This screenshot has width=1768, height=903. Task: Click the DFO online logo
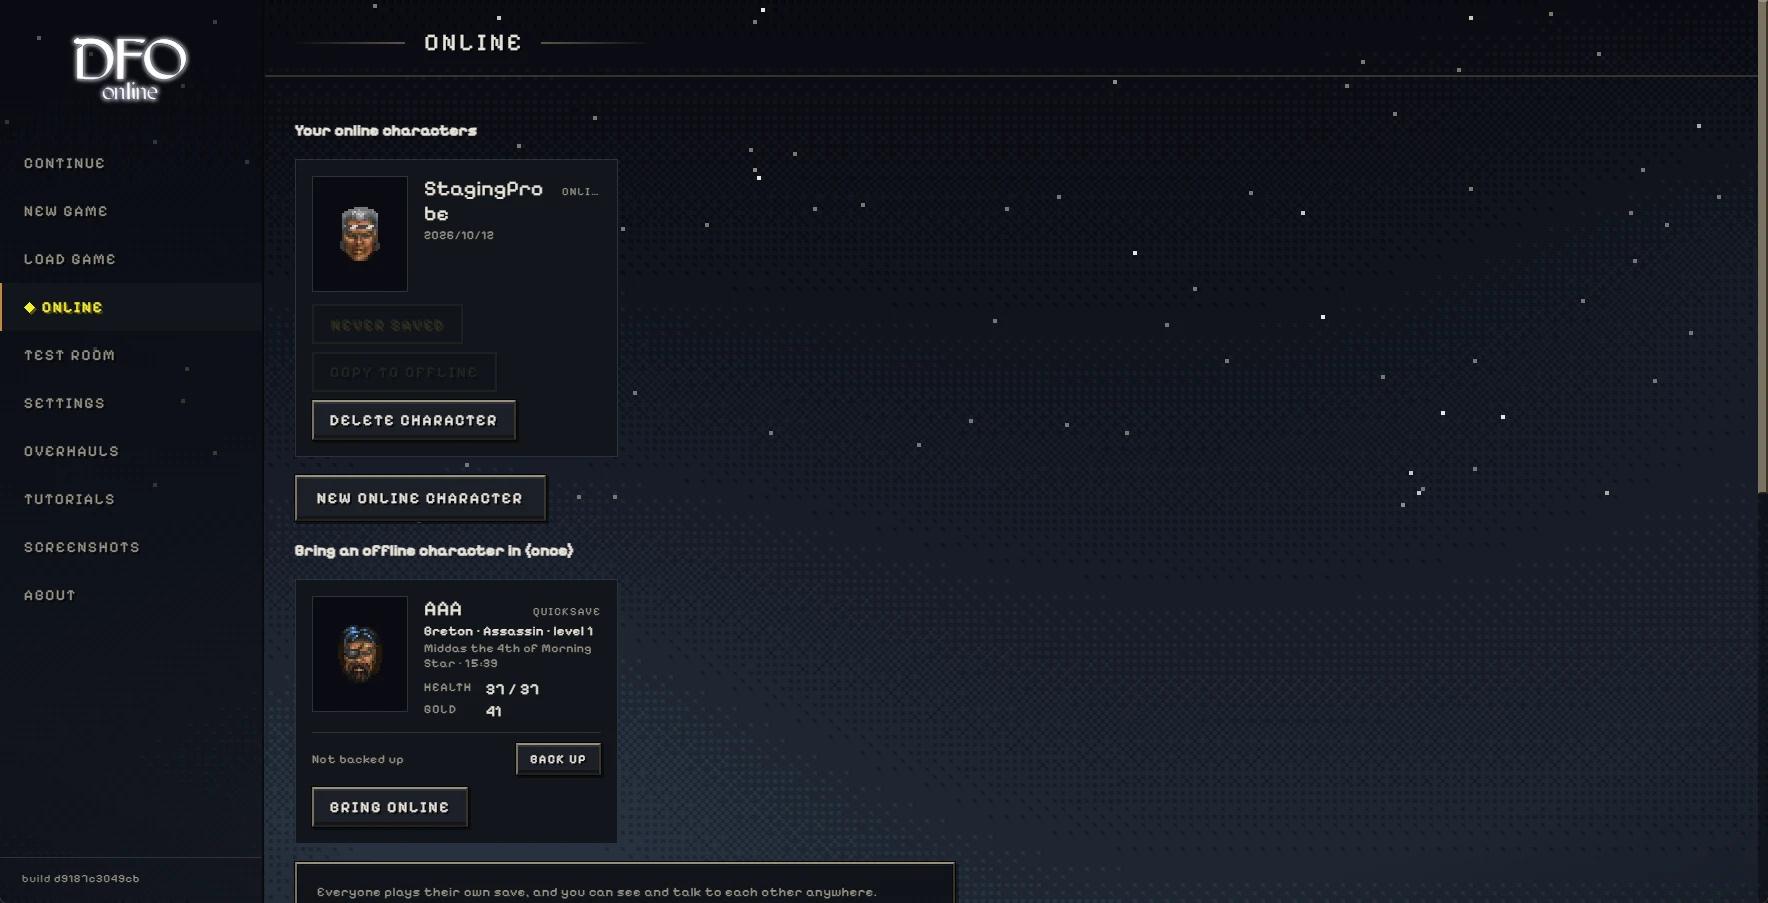pos(130,69)
